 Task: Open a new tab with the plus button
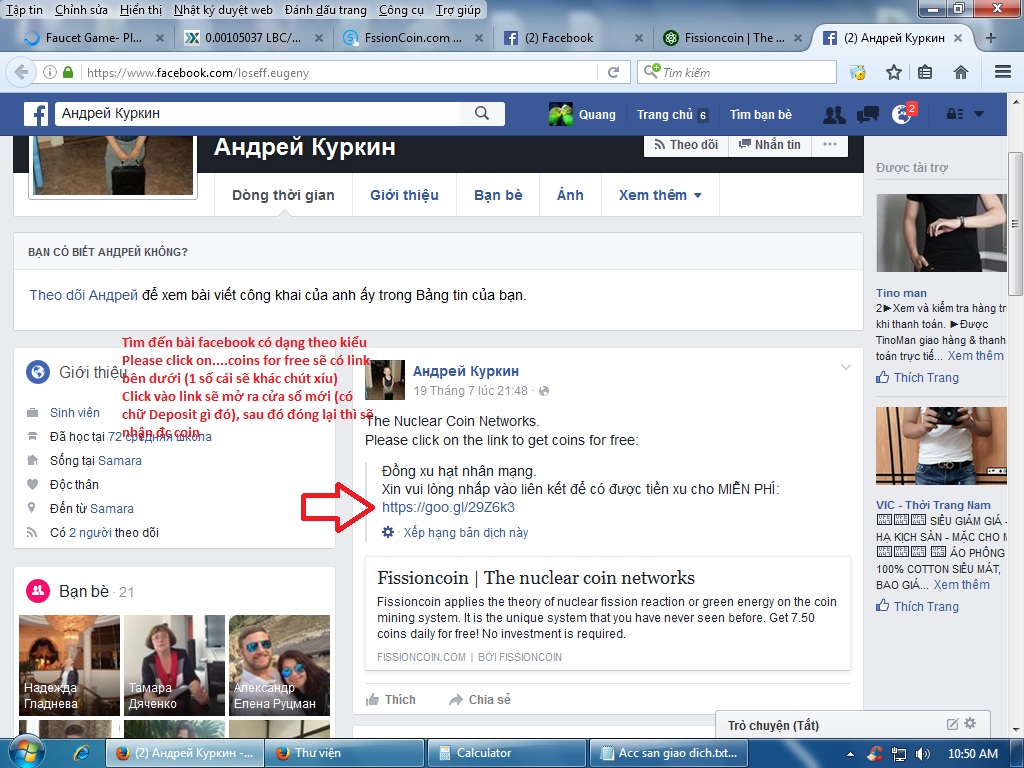991,38
